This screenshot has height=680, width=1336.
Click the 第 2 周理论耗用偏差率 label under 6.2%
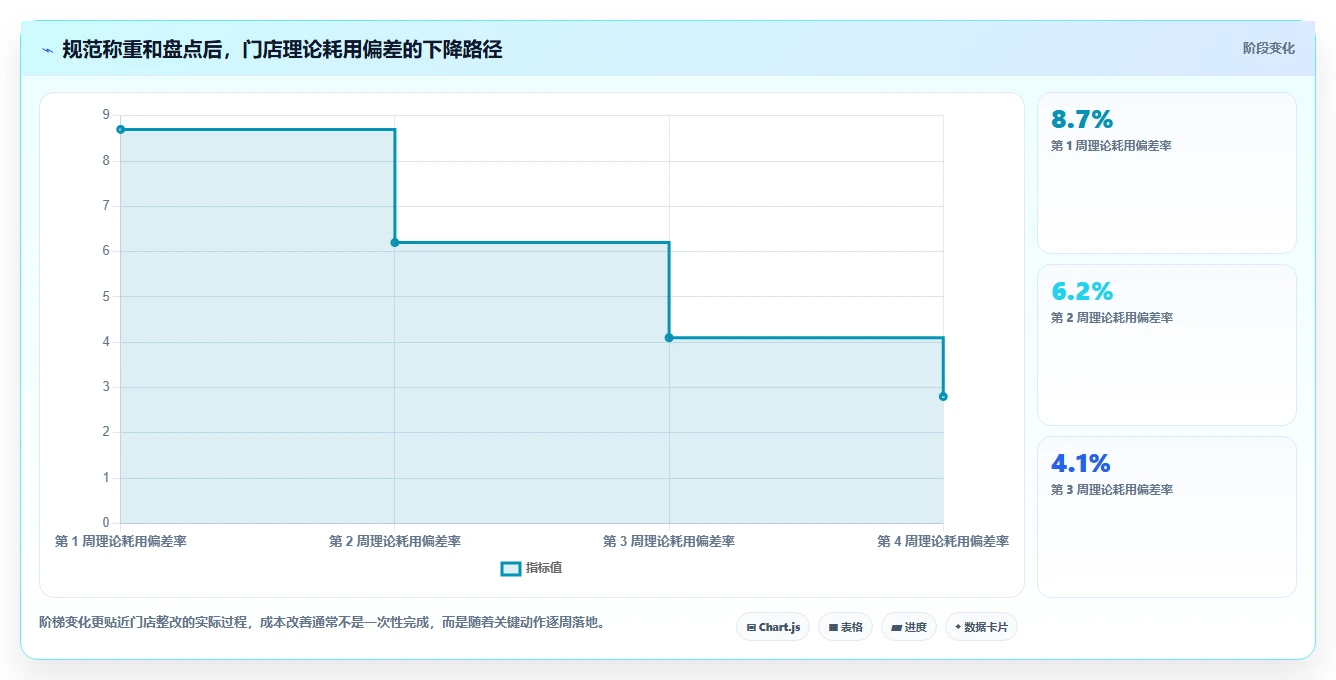pos(1111,318)
